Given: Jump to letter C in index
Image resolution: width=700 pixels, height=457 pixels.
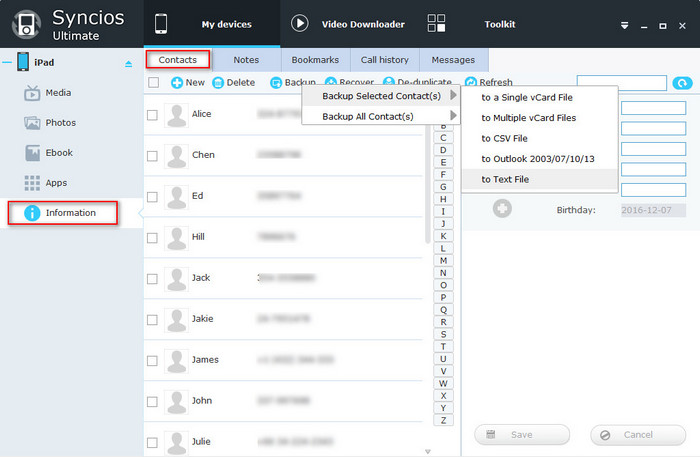Looking at the screenshot, I should (x=443, y=138).
